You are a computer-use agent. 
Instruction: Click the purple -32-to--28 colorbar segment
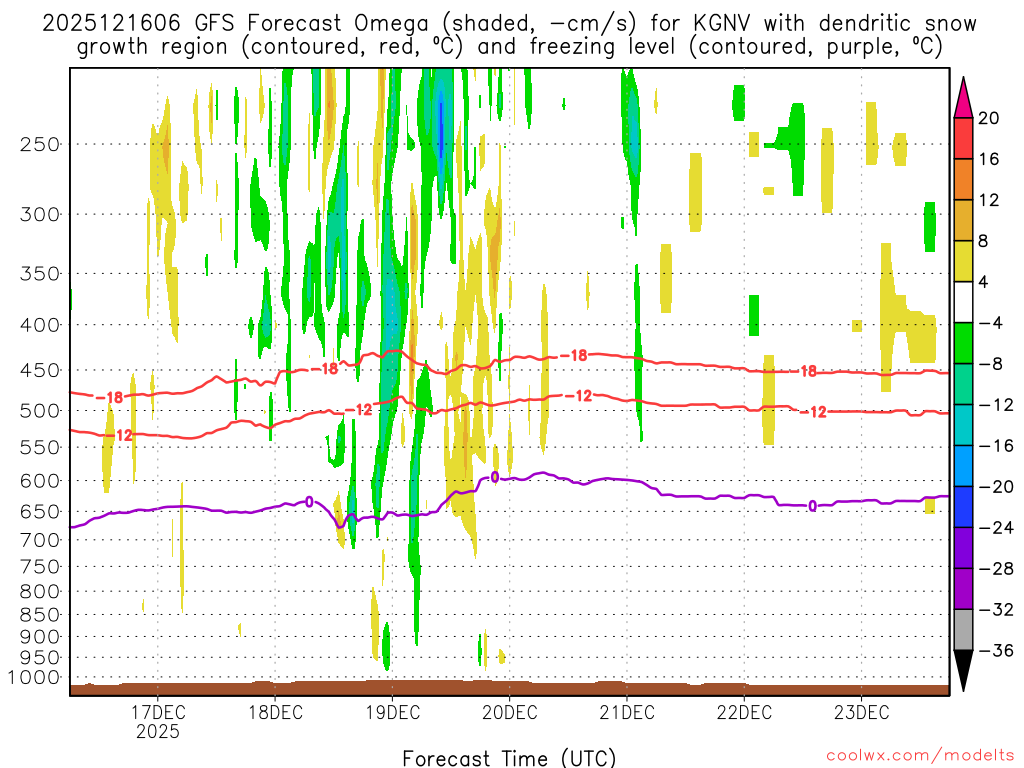[x=963, y=589]
